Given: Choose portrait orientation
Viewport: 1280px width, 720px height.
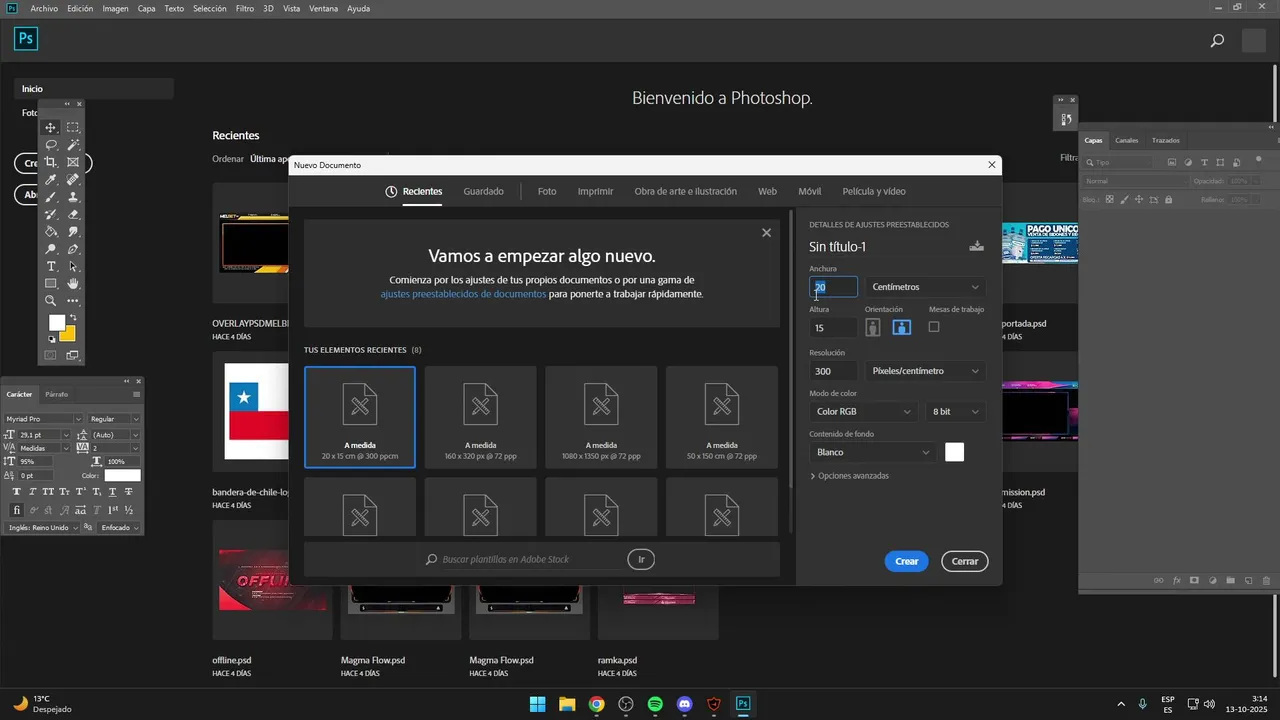Looking at the screenshot, I should point(873,327).
